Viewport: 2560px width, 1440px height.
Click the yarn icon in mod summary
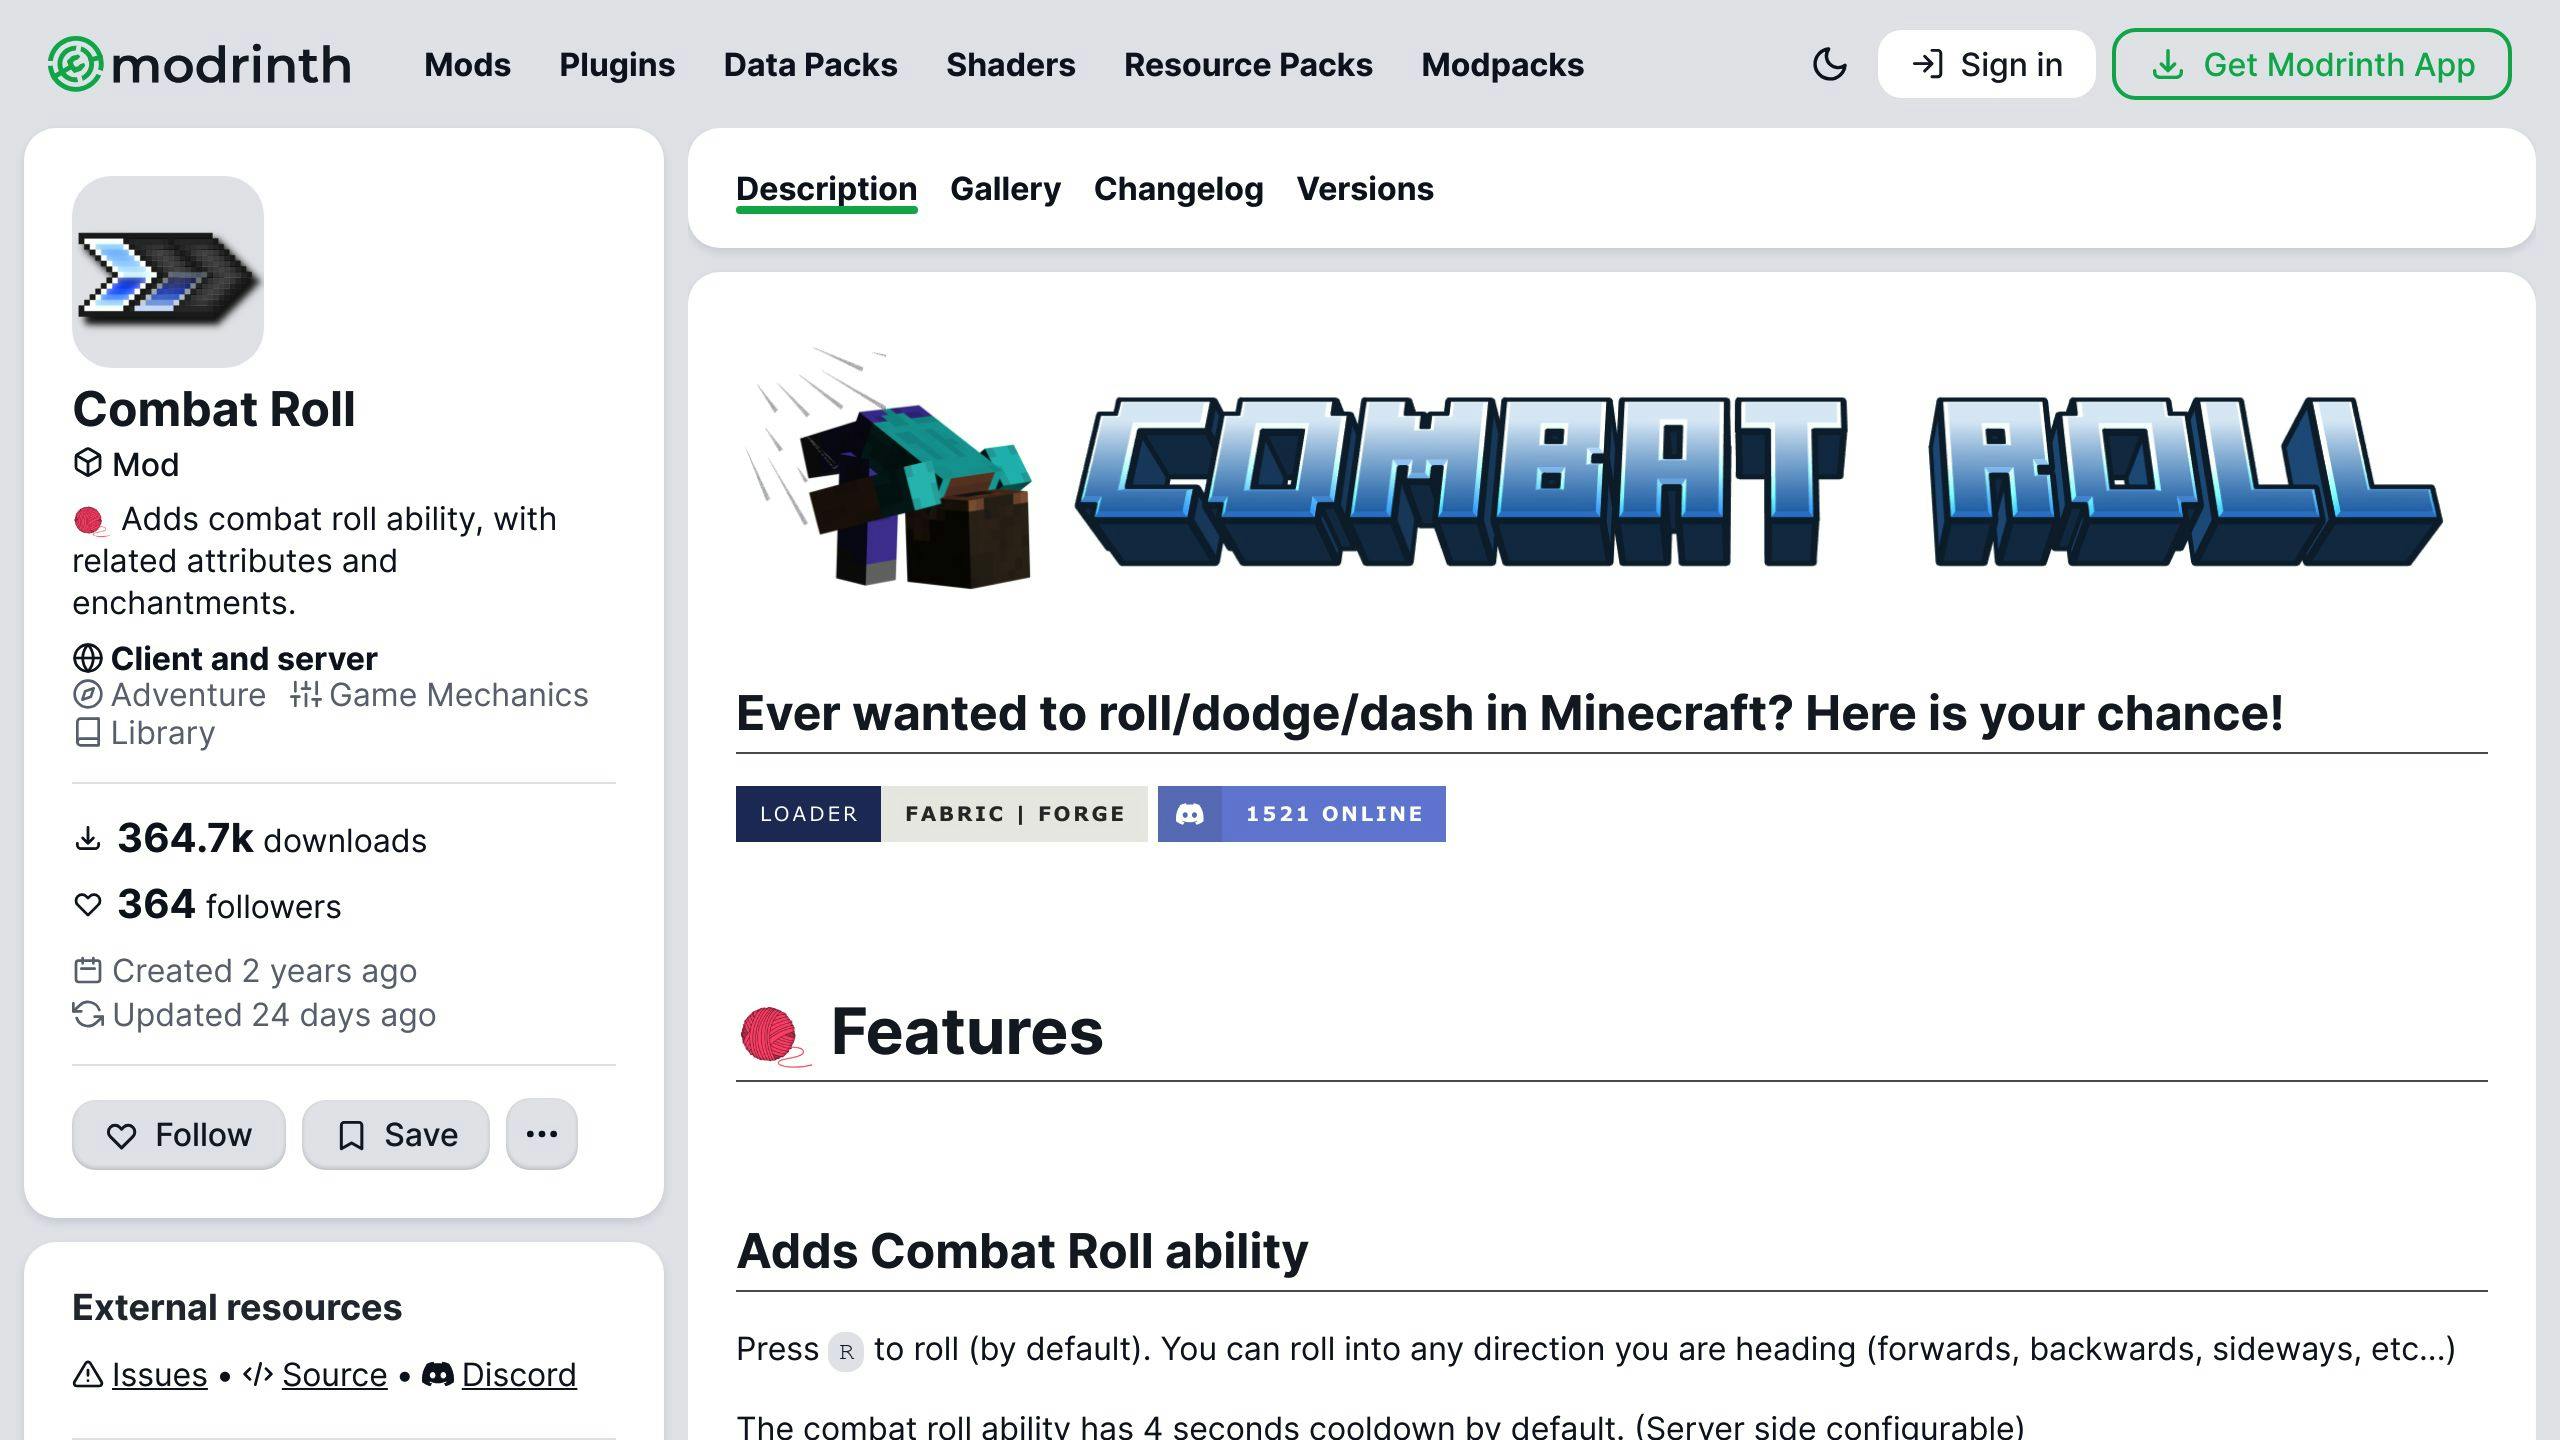90,521
